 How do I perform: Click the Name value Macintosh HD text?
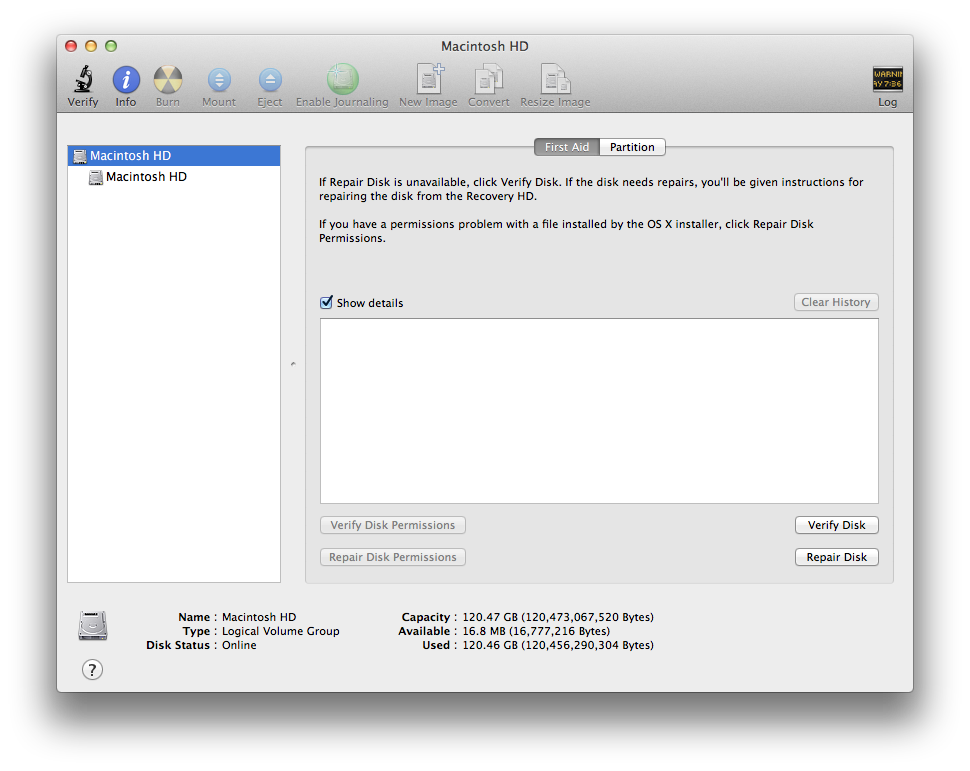click(x=259, y=617)
